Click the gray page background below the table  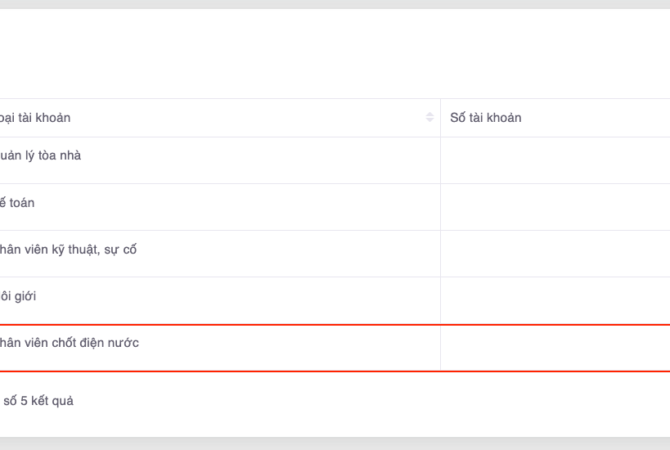pos(335,443)
